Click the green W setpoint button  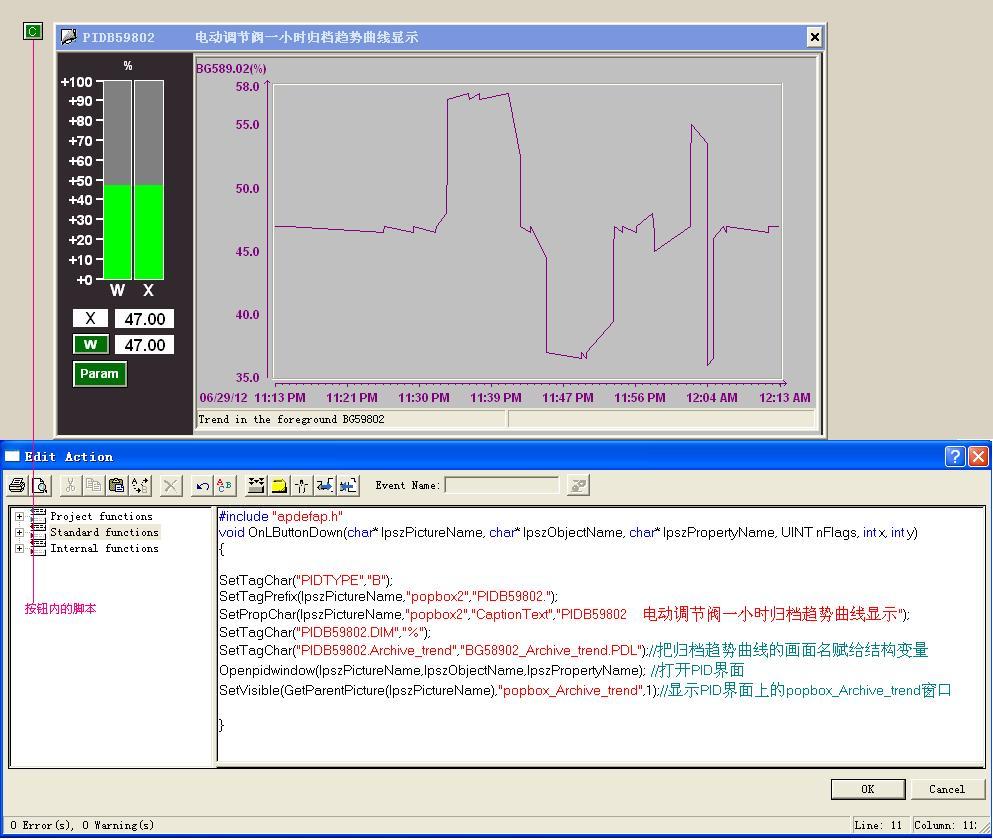pyautogui.click(x=90, y=344)
